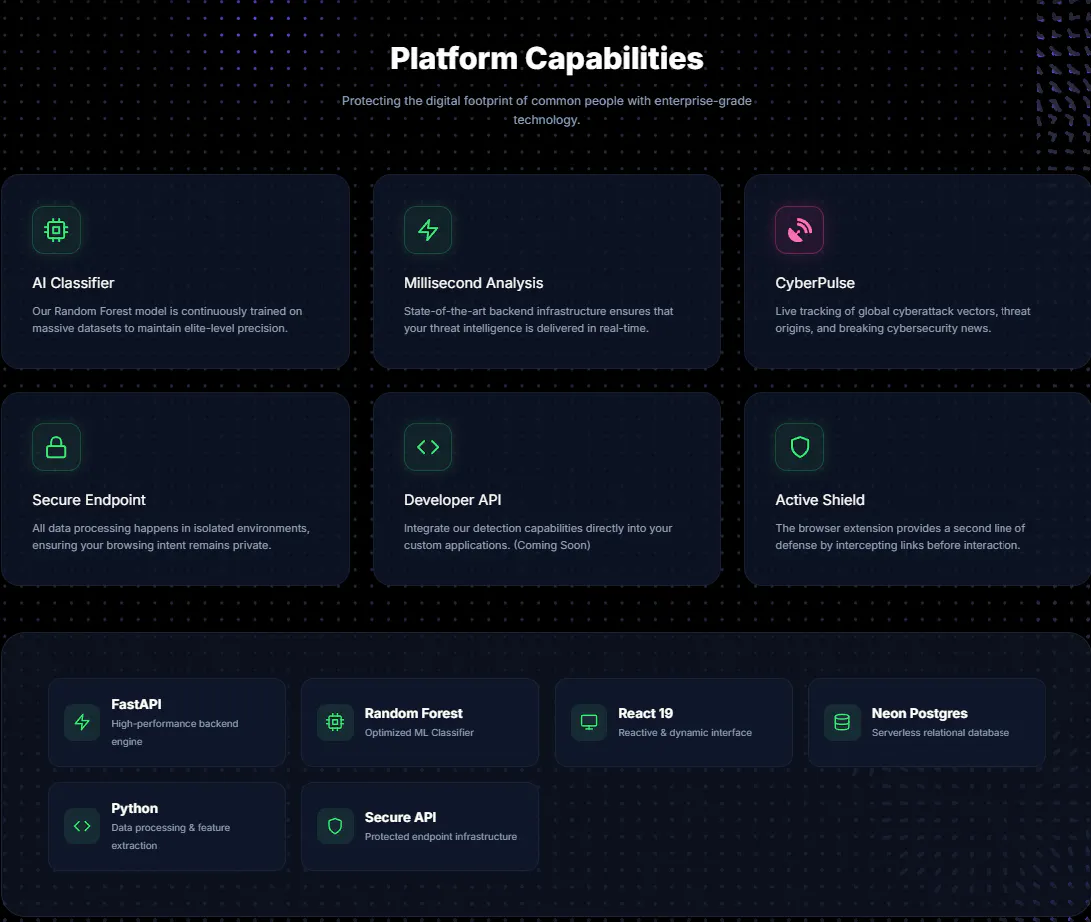The height and width of the screenshot is (922, 1091).
Task: Select the Active Shield heading
Action: point(820,500)
